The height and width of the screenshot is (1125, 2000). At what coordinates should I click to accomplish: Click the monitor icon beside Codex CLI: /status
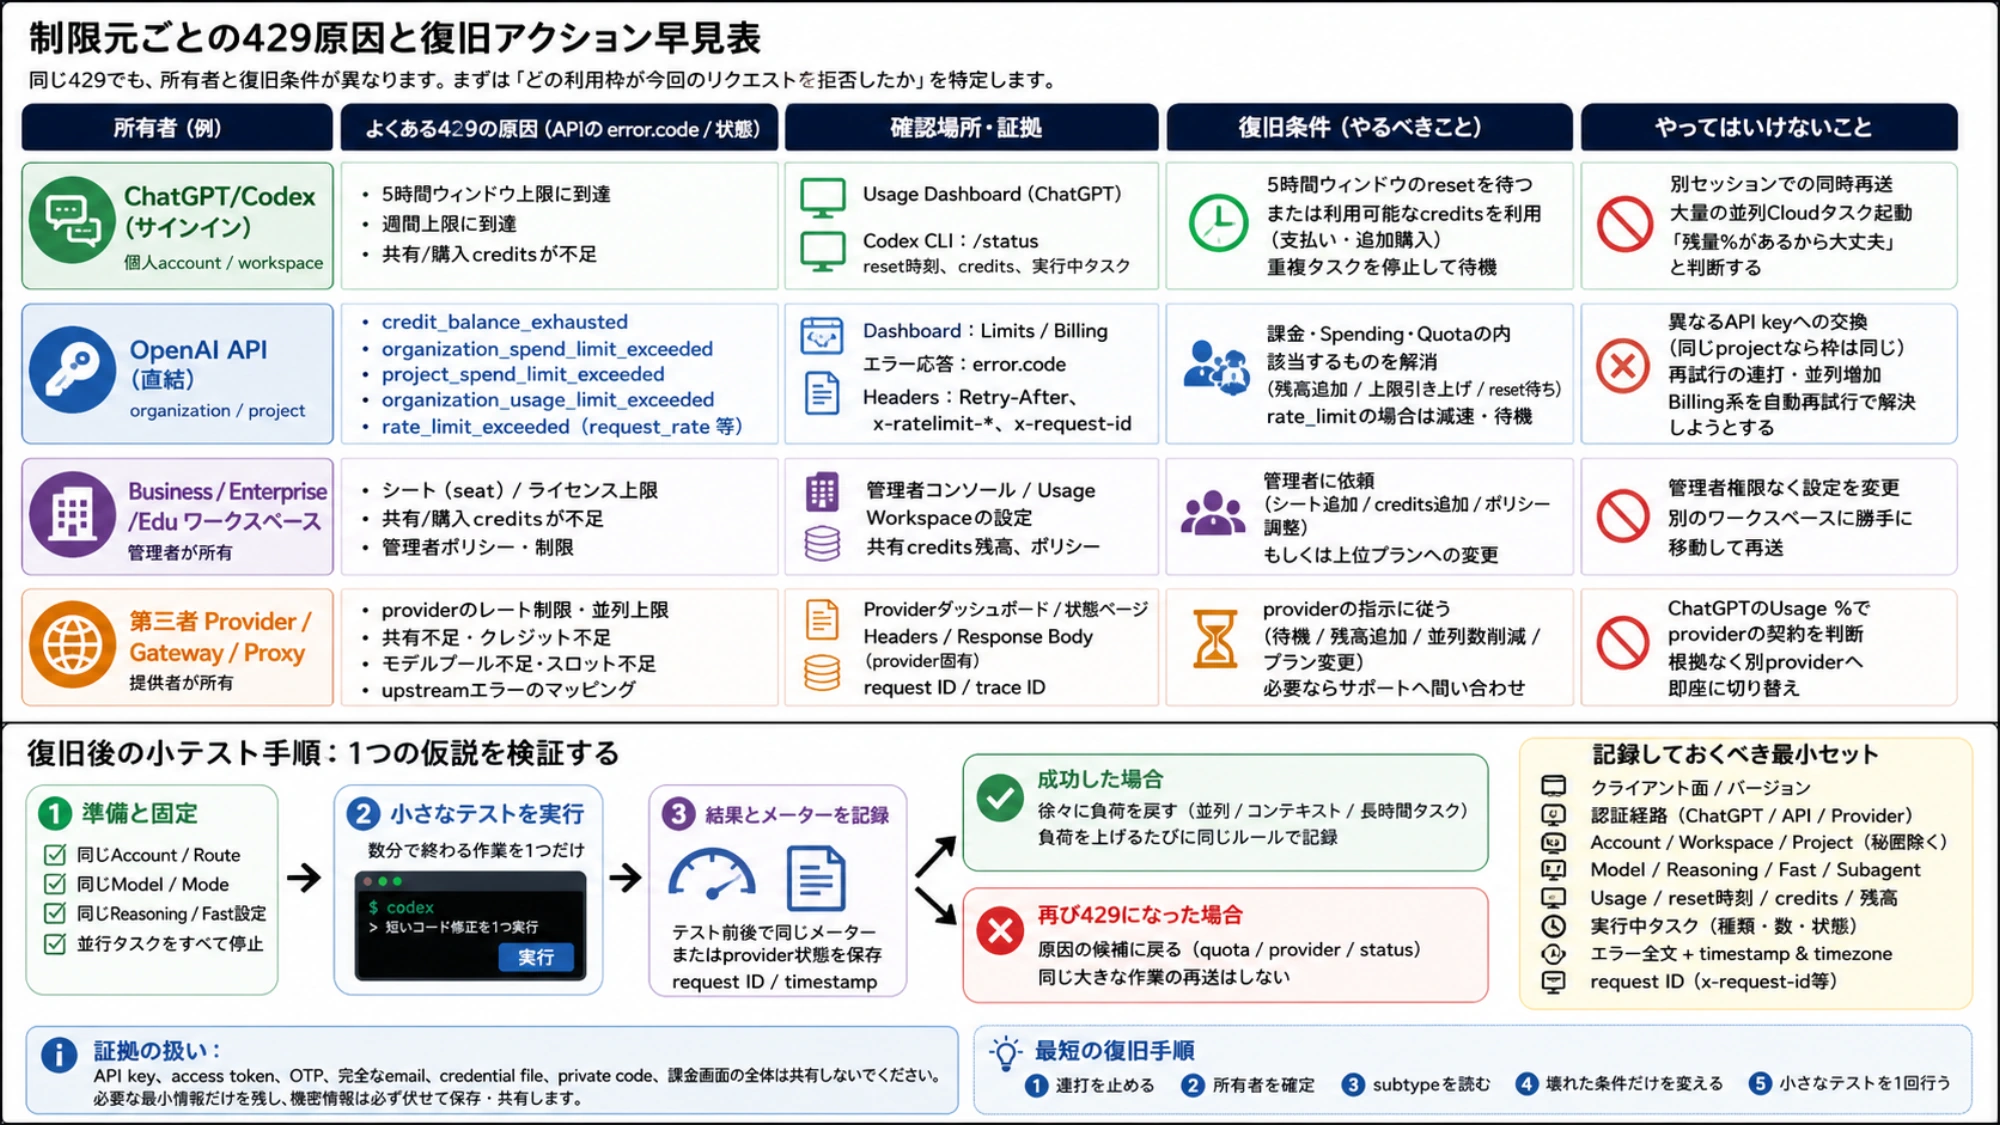(822, 251)
